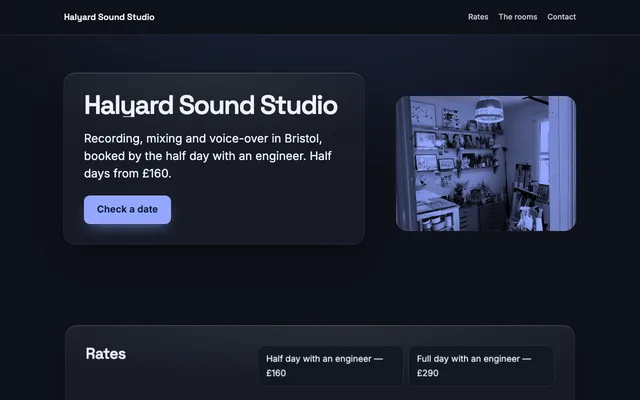Open The rooms navigation link
640x400 pixels.
[x=518, y=17]
